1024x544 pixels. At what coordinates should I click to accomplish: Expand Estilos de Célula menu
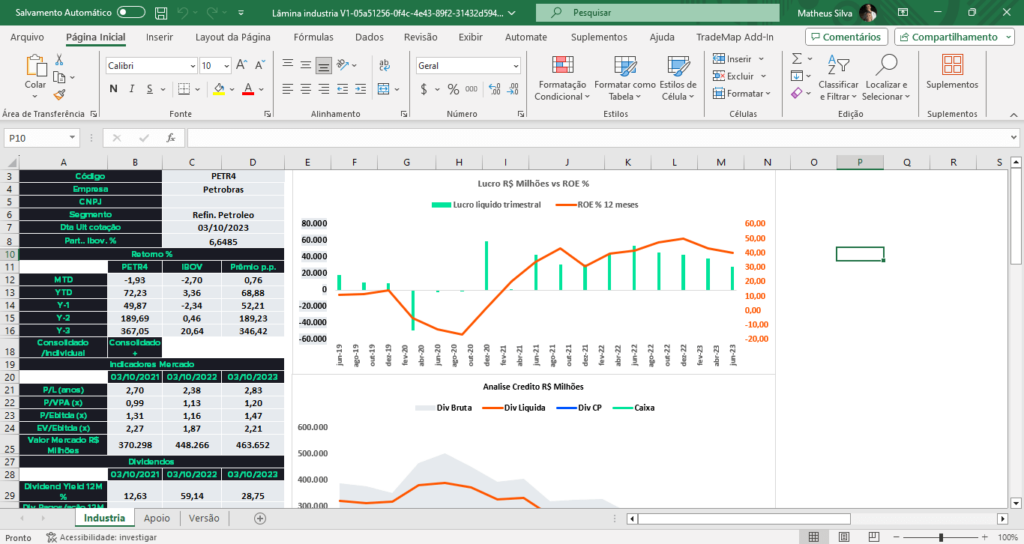[x=678, y=78]
